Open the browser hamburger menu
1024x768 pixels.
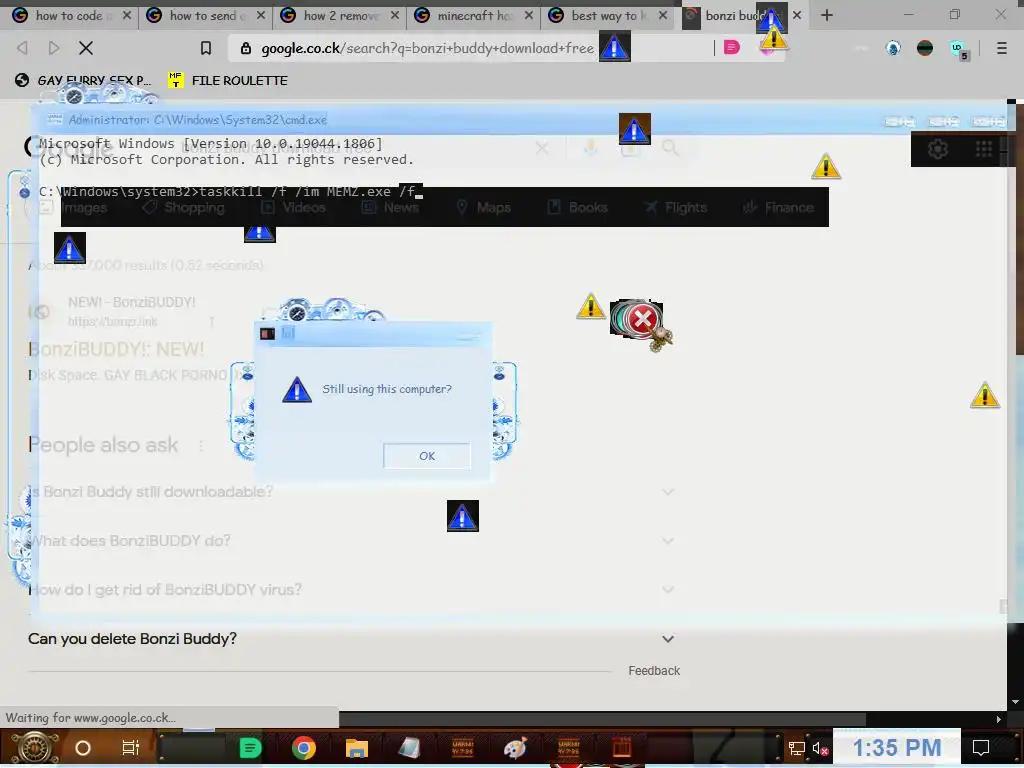(1001, 48)
